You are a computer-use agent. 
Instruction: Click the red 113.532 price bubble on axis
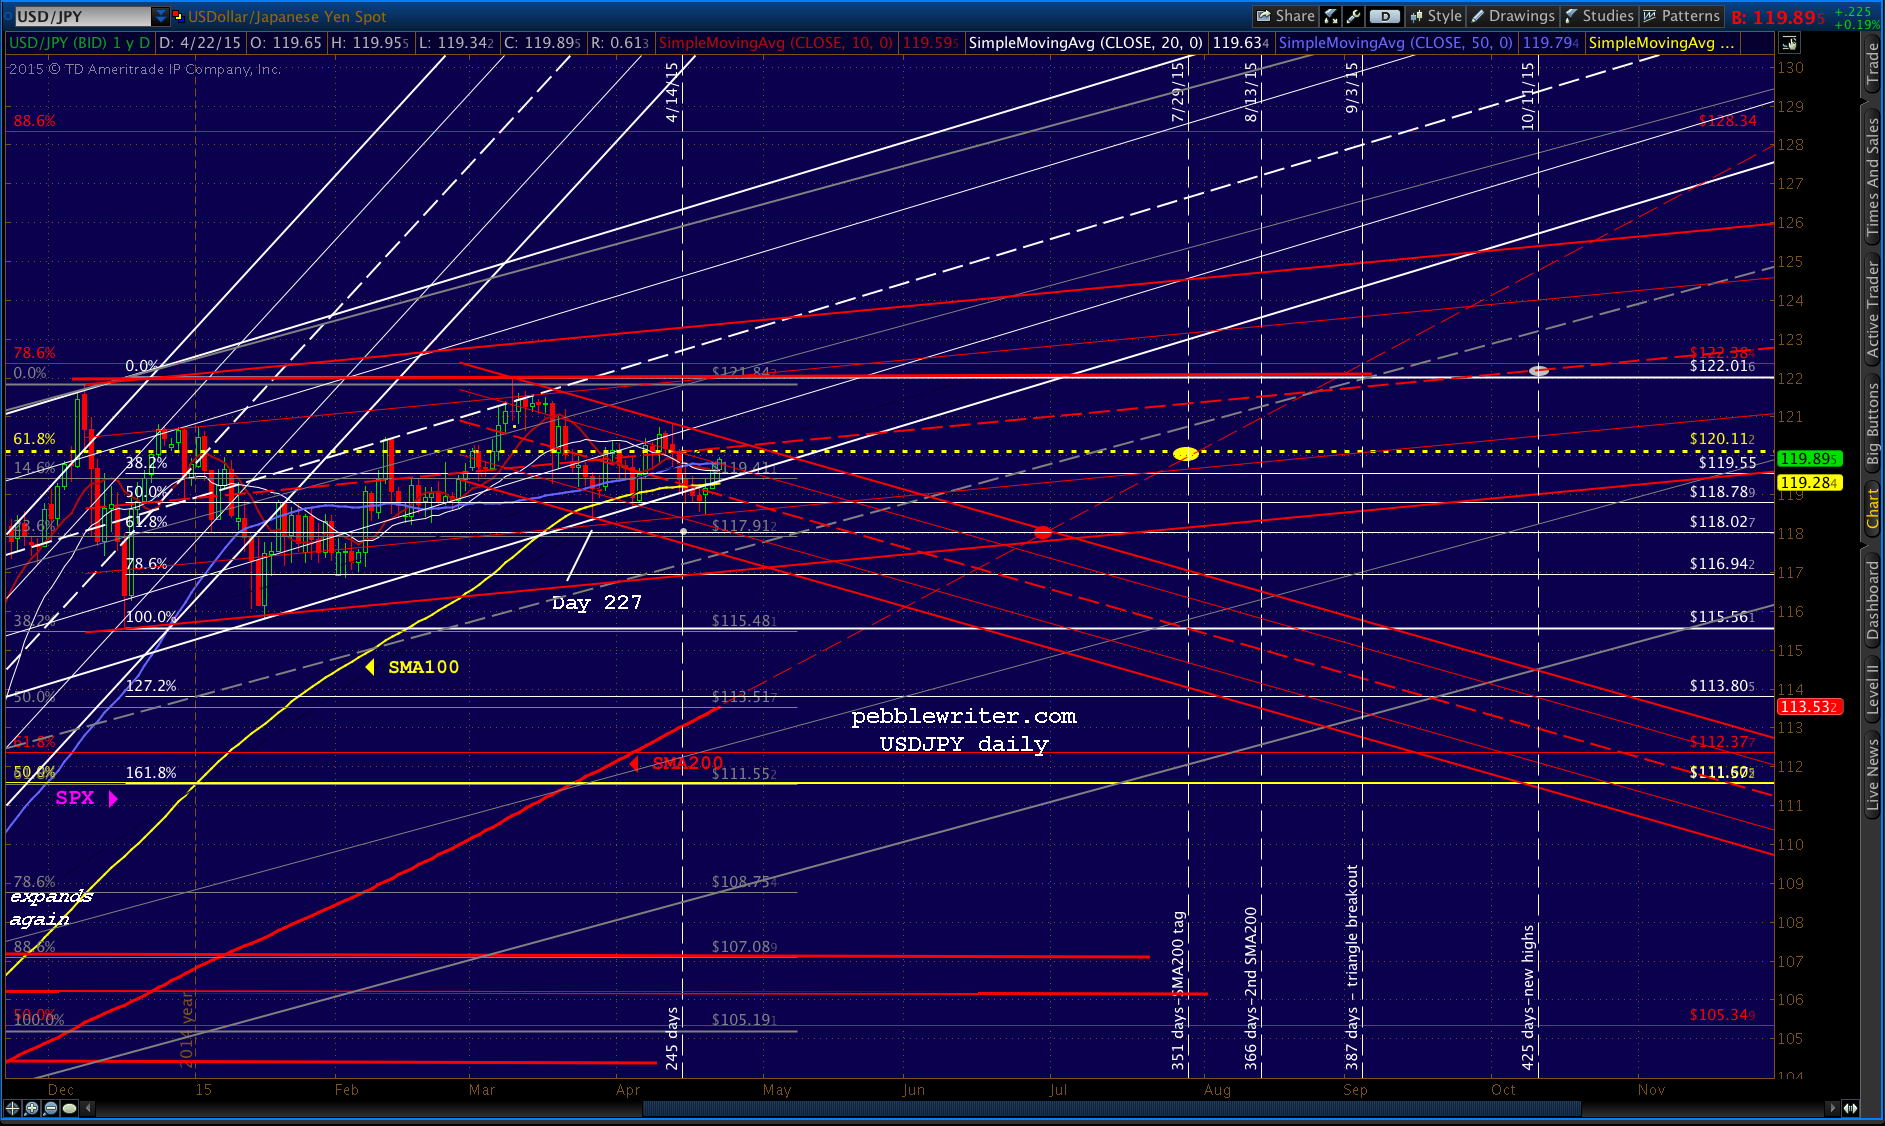pos(1808,707)
